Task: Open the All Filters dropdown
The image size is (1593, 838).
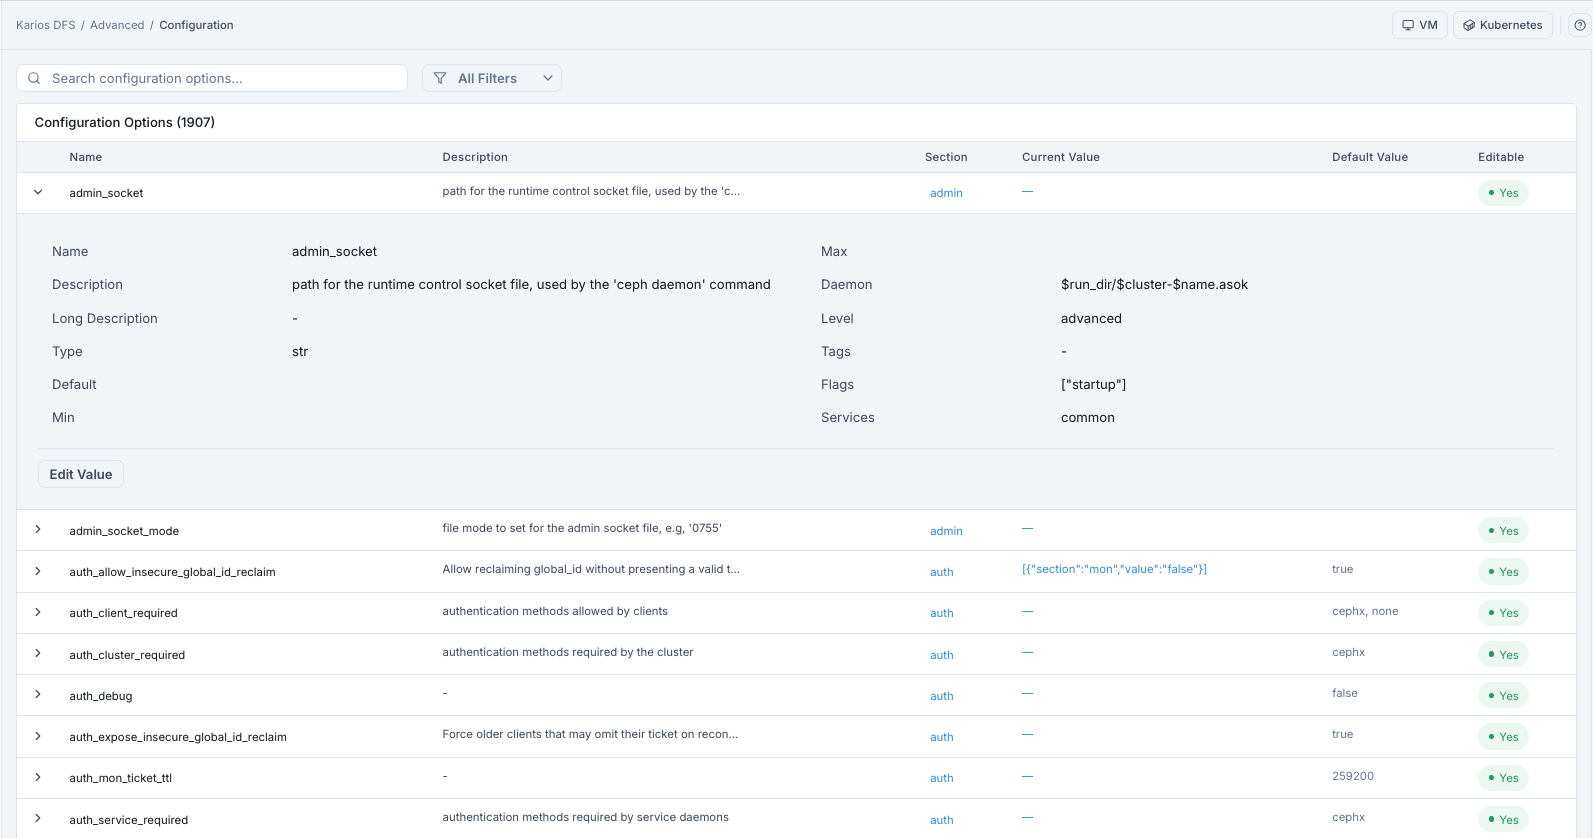Action: 492,78
